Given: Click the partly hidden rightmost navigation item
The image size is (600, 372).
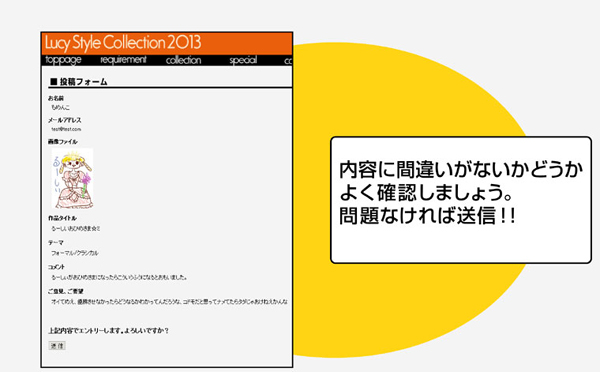Looking at the screenshot, I should coord(288,61).
